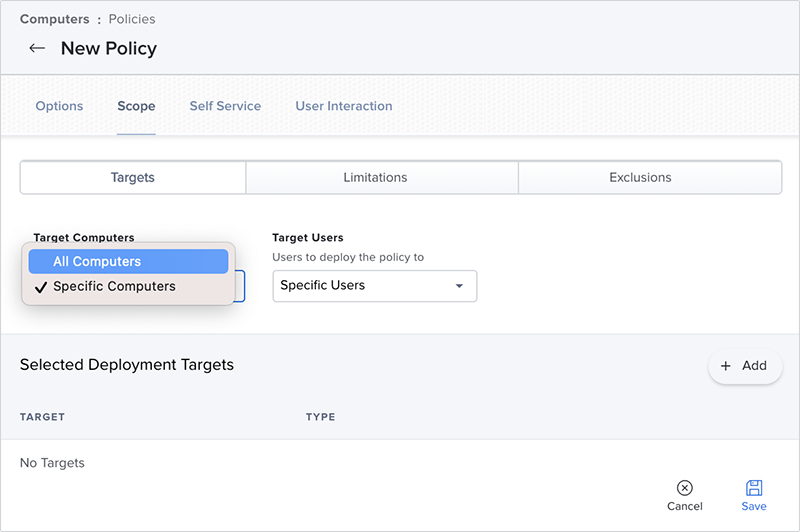Go to the User Interaction tab
Viewport: 800px width, 532px height.
click(x=343, y=106)
